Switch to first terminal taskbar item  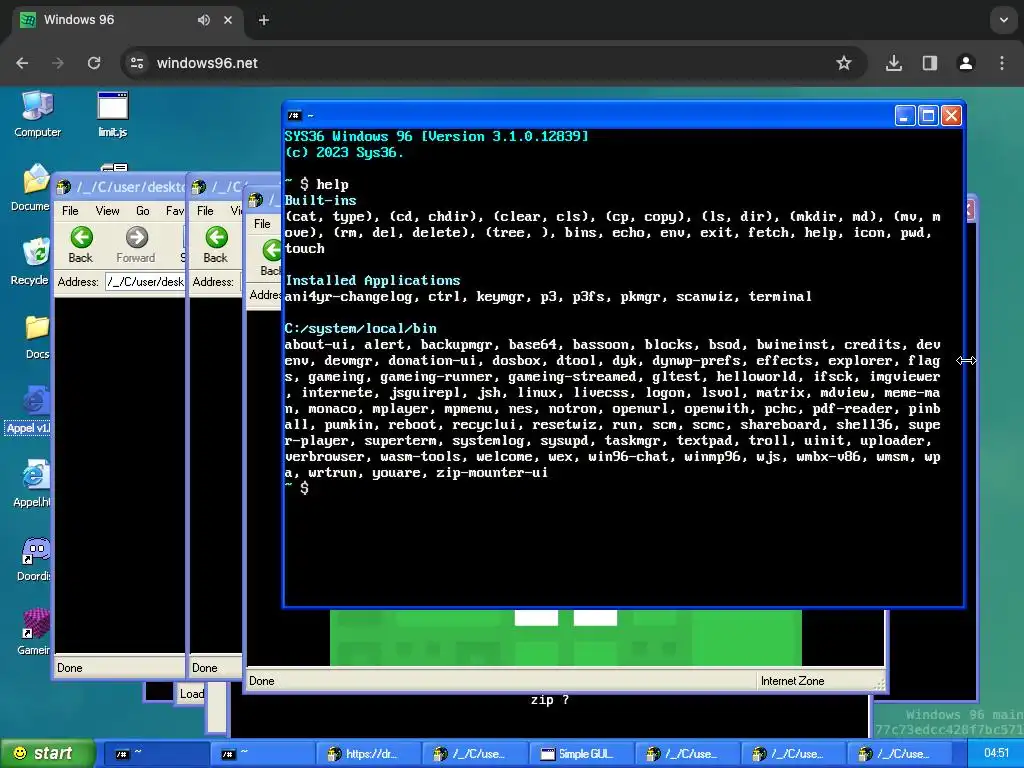point(155,754)
